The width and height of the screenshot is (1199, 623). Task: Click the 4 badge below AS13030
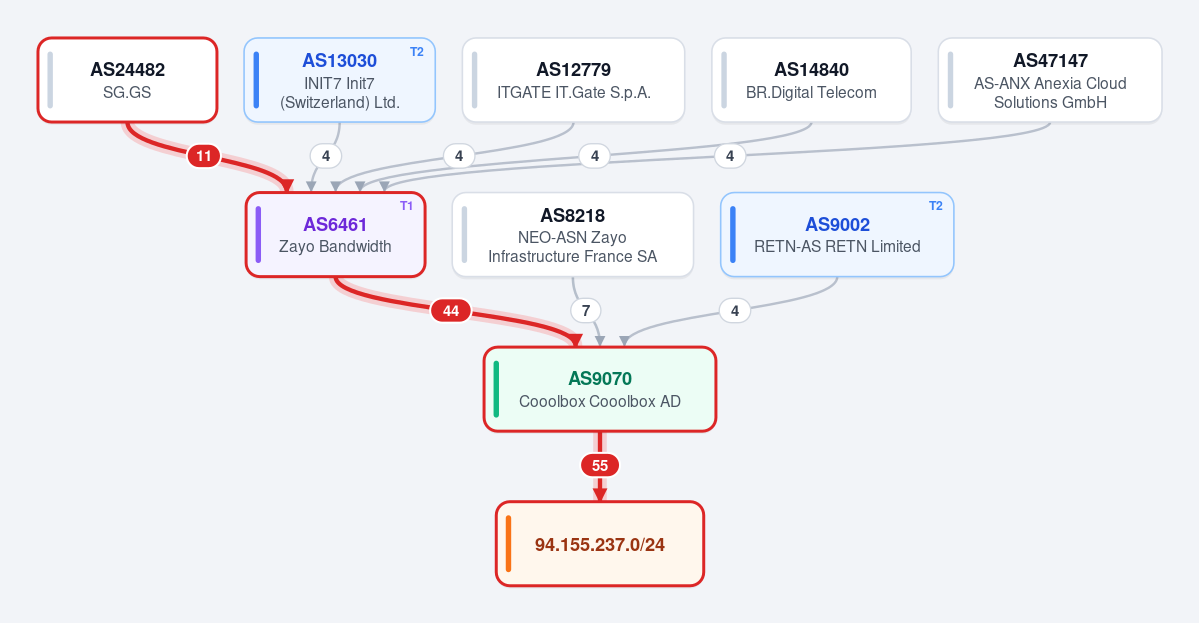[326, 157]
